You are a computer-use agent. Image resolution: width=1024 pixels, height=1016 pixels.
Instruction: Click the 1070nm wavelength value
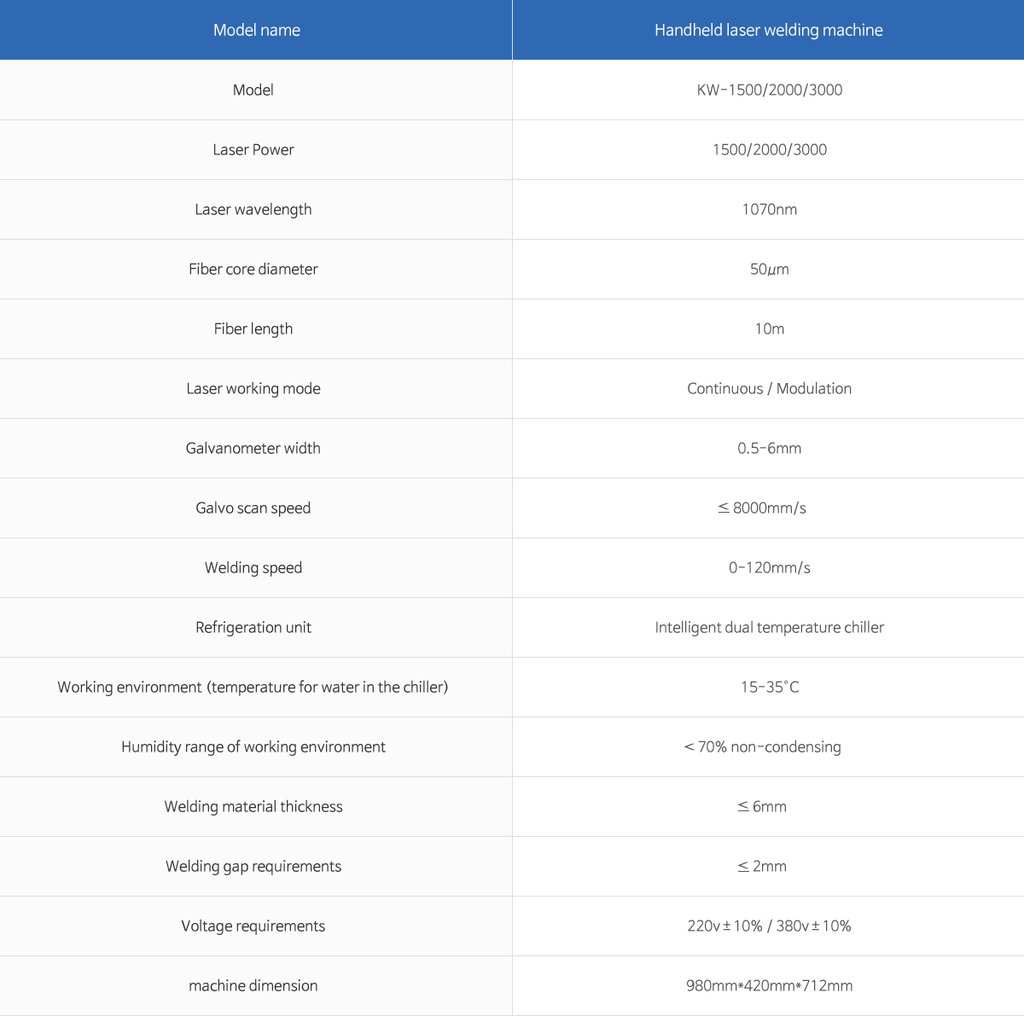pos(769,210)
